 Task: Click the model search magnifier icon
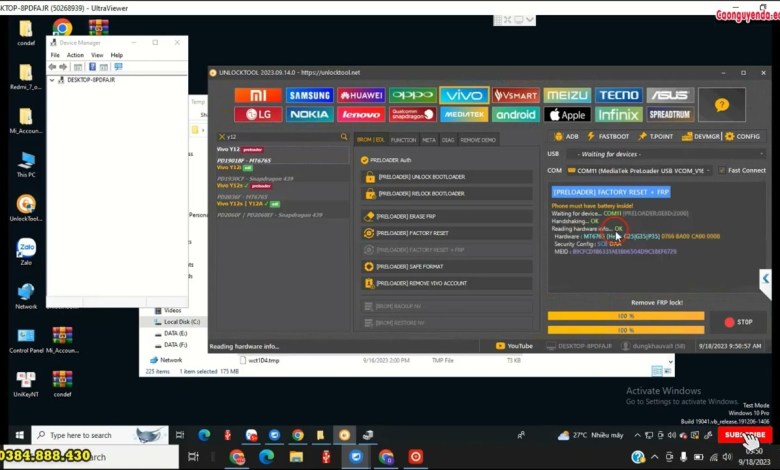(x=344, y=136)
